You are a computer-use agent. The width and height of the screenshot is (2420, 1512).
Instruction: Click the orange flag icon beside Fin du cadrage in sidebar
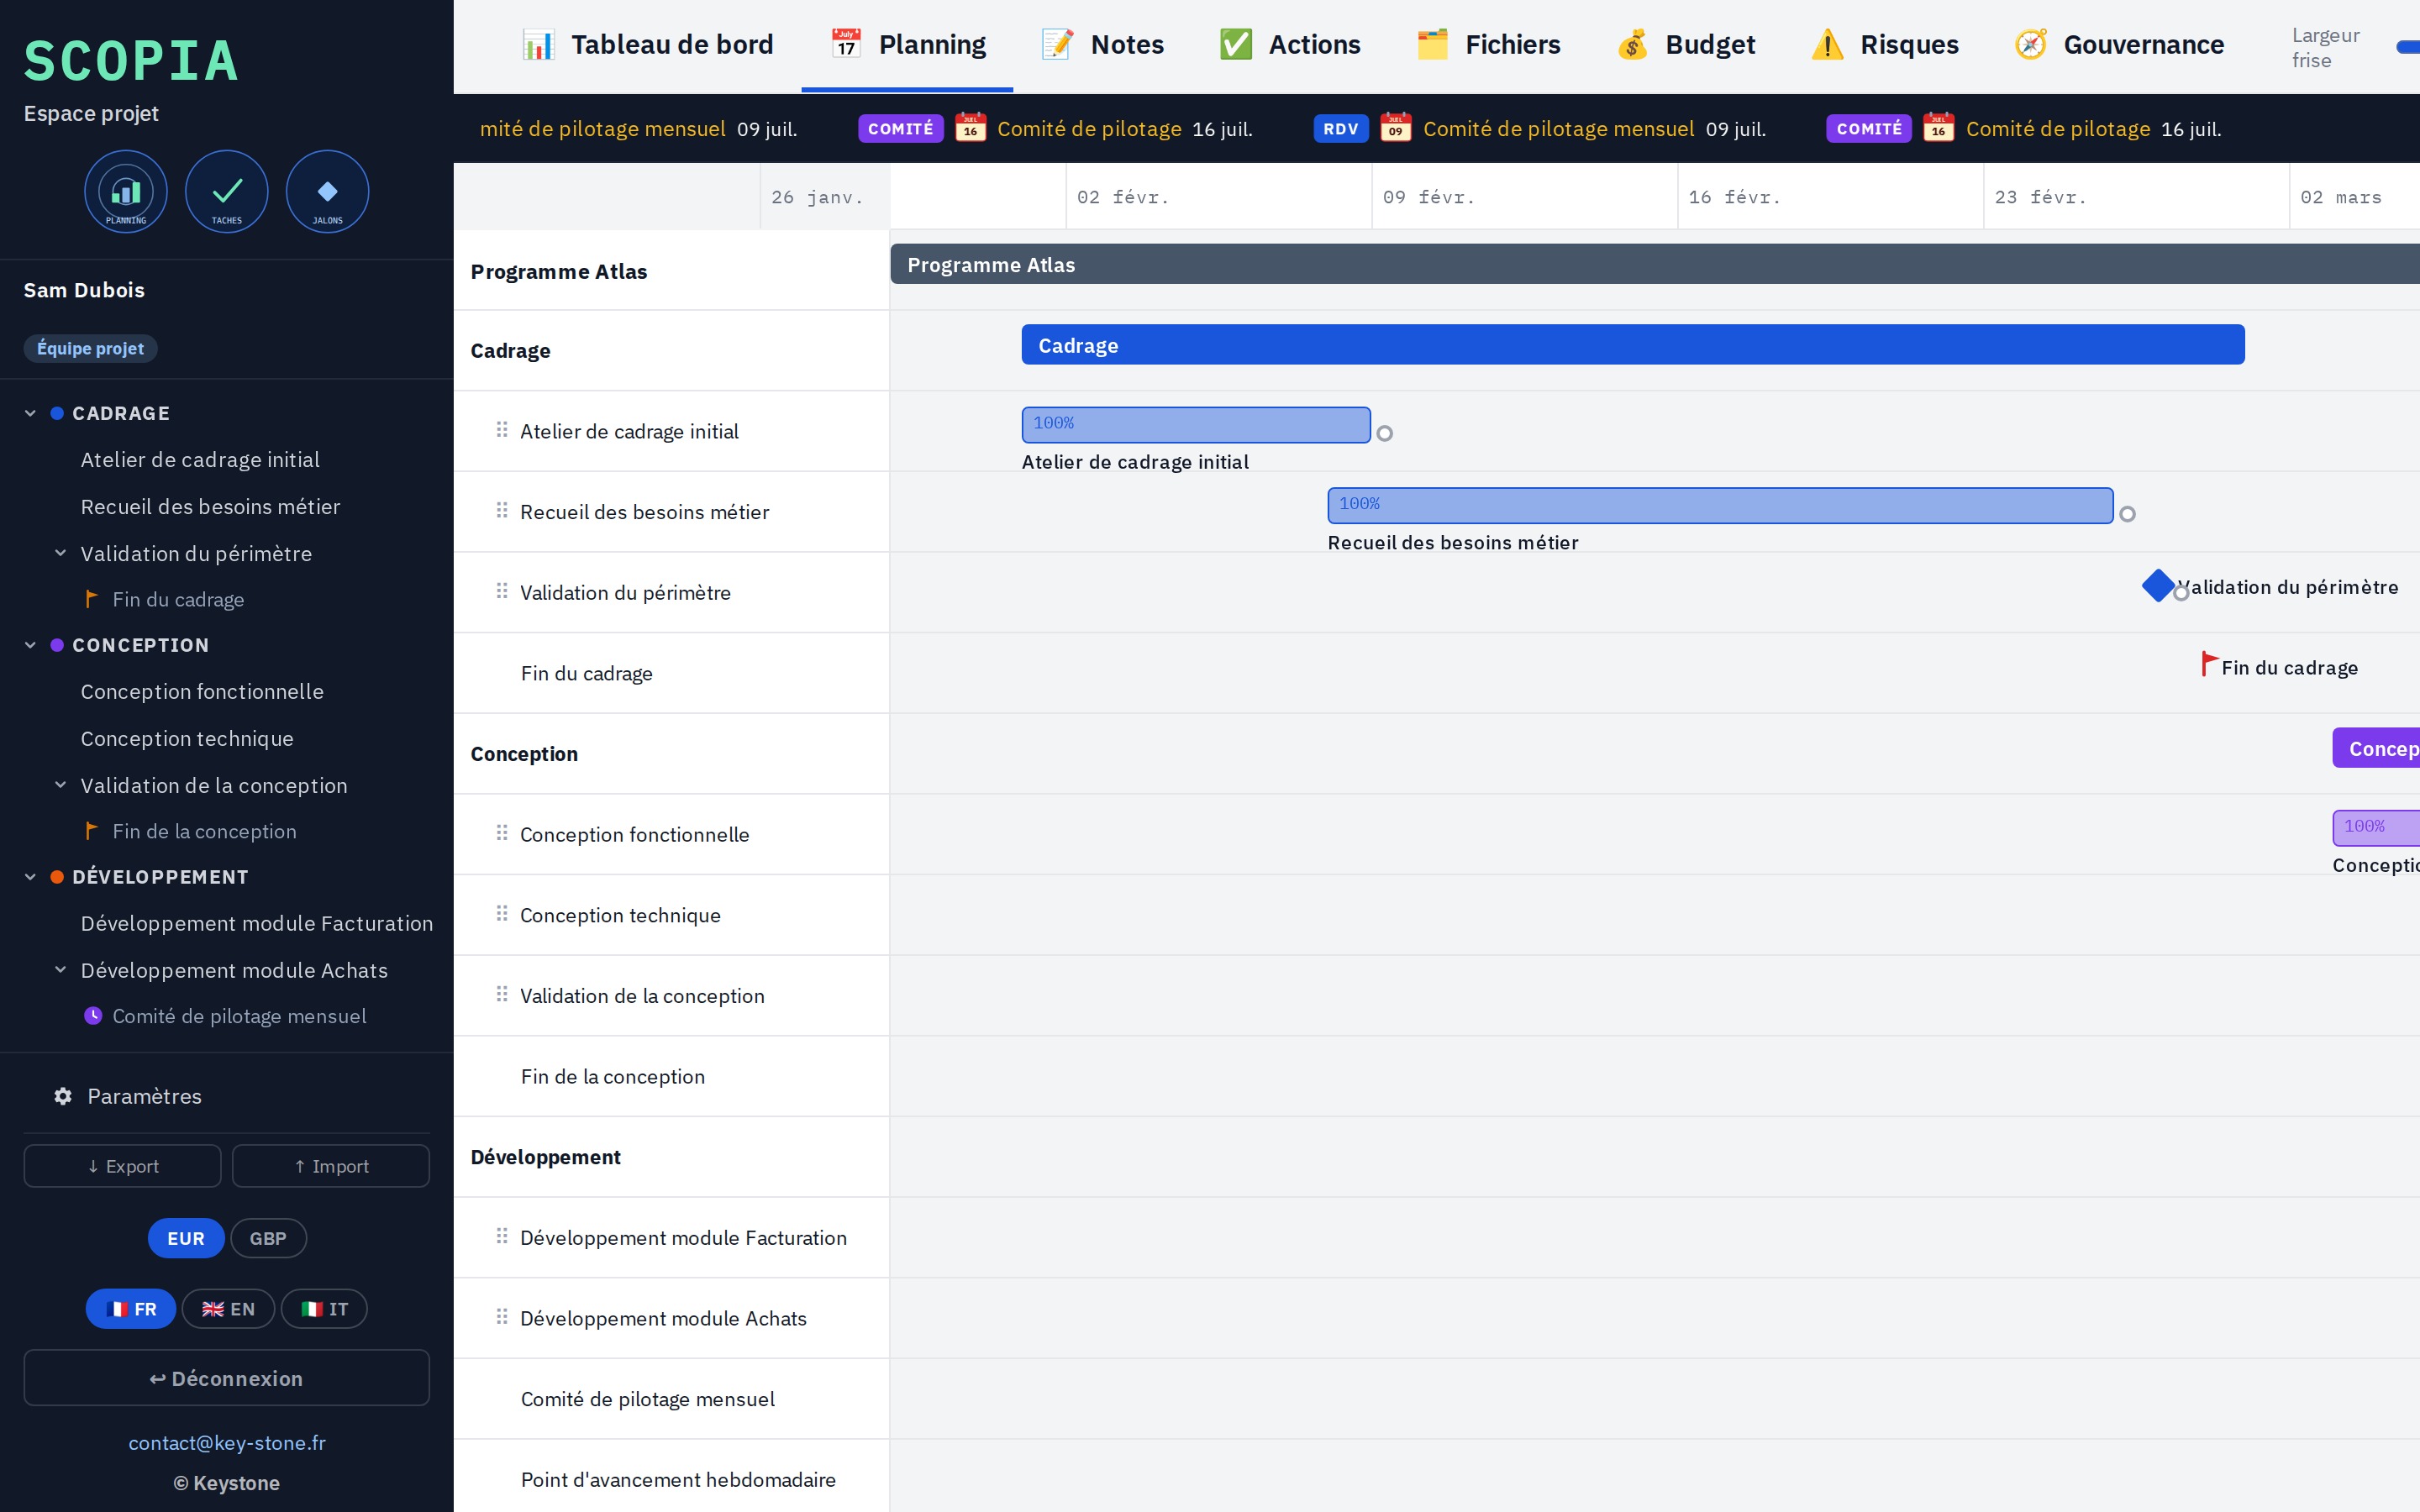tap(91, 599)
